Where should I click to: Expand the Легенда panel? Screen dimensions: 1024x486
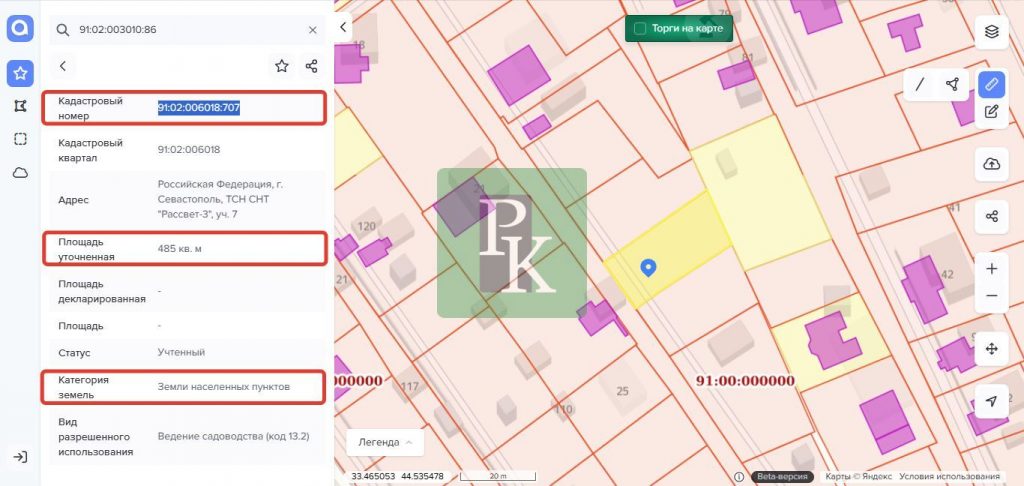(x=385, y=442)
